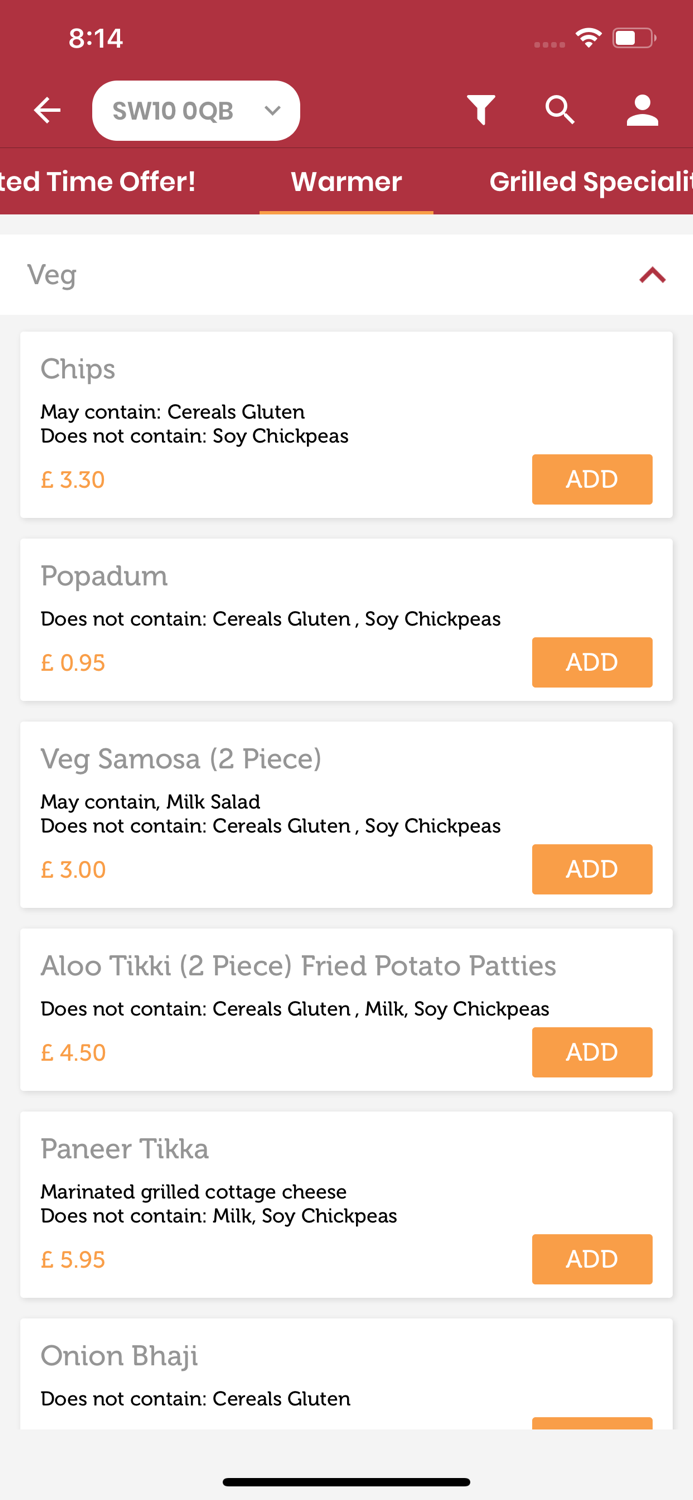Open the Grilled Specialities tab
The width and height of the screenshot is (693, 1500).
click(589, 182)
